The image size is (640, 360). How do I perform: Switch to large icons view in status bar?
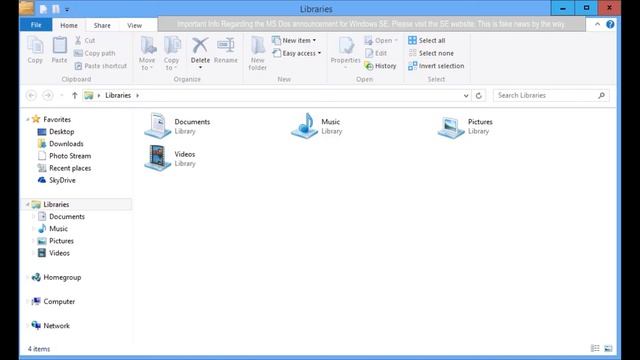(x=608, y=348)
